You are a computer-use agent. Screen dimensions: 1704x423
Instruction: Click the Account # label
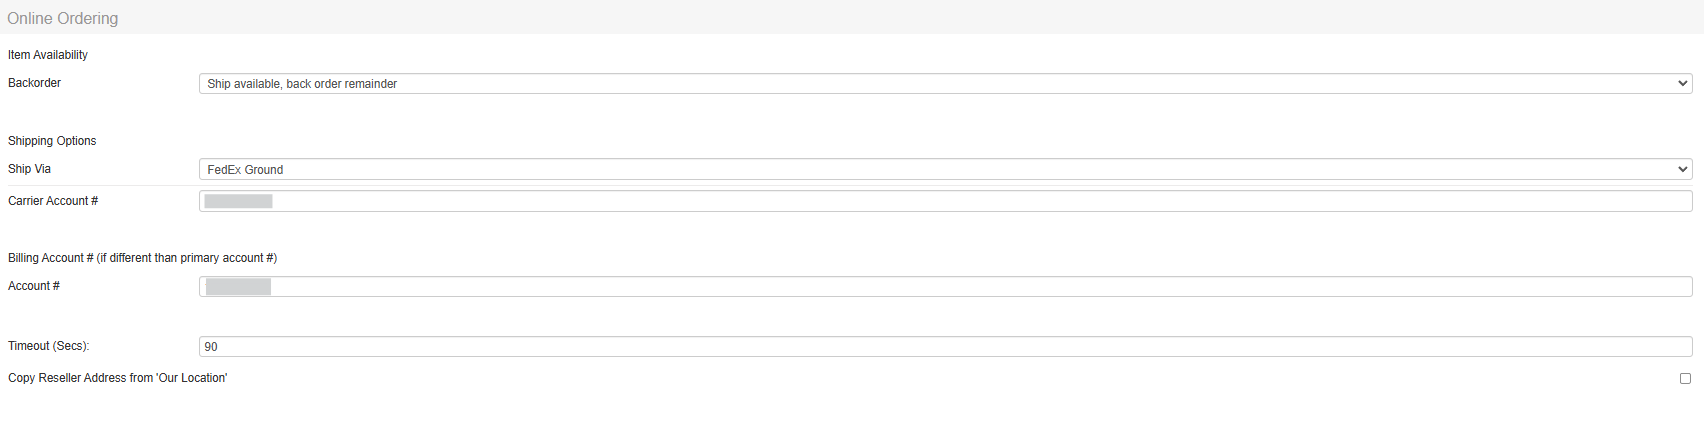tap(34, 286)
